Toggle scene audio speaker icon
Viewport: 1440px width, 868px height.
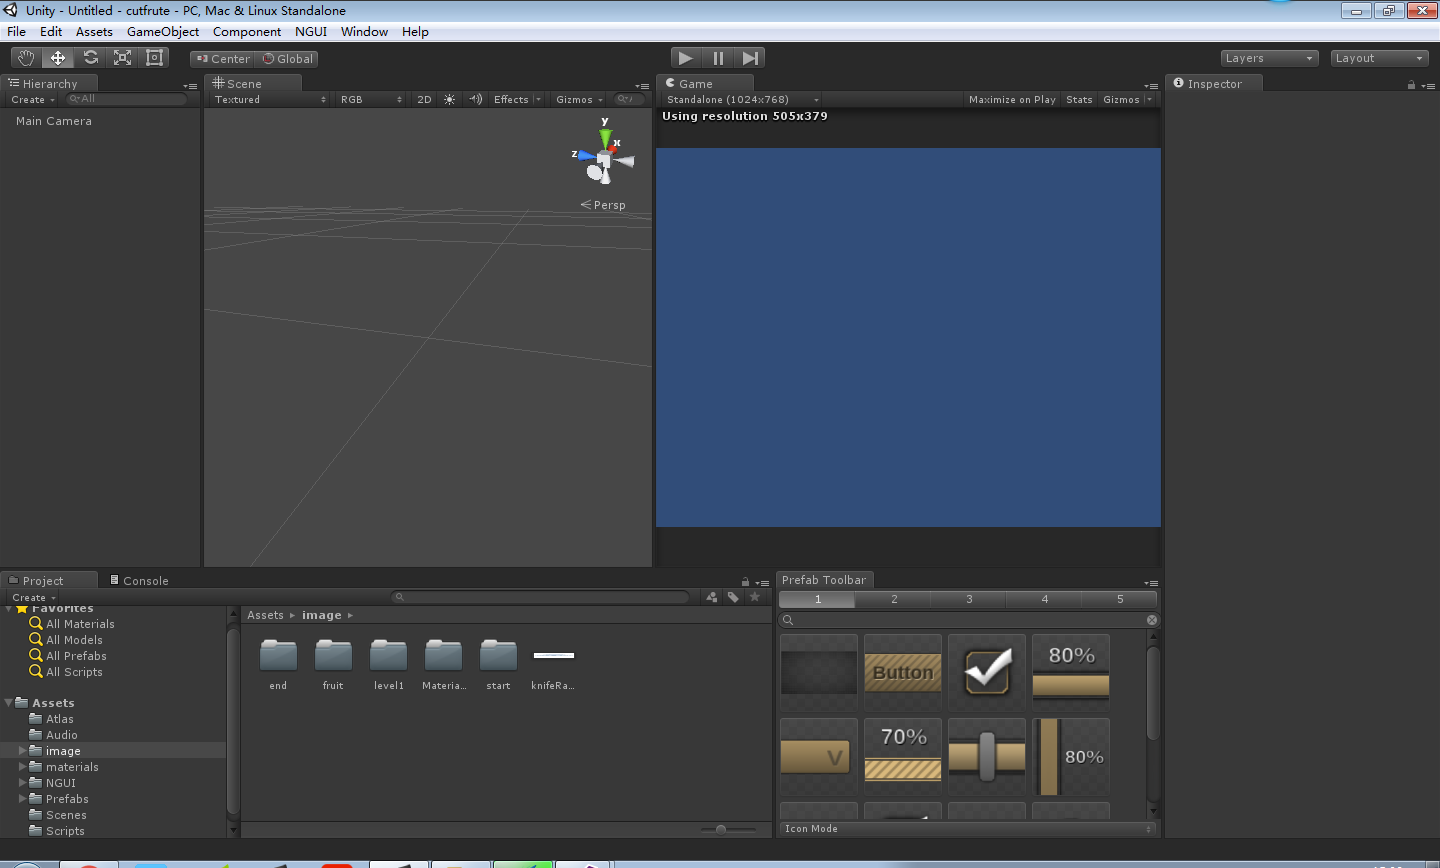click(475, 99)
